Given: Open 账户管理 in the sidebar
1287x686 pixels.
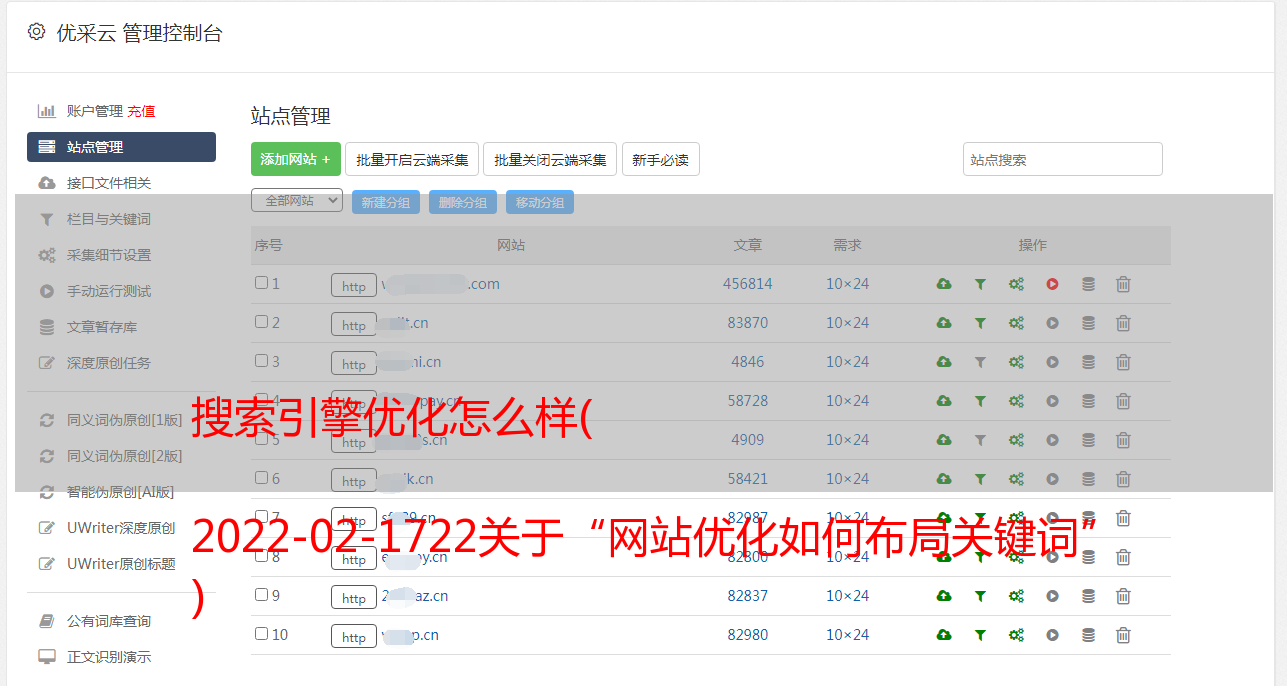Looking at the screenshot, I should coord(94,111).
